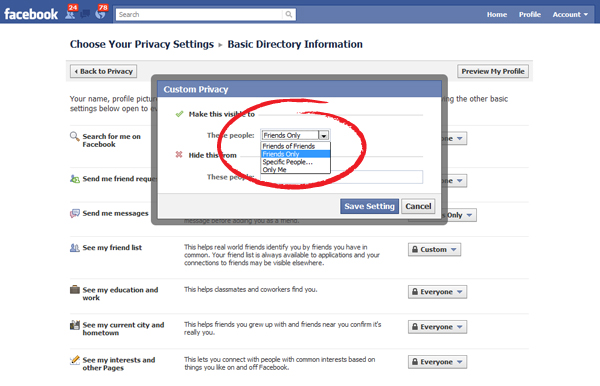Click the facebook logo
Screen dimensions: 600x386
[x=31, y=15]
